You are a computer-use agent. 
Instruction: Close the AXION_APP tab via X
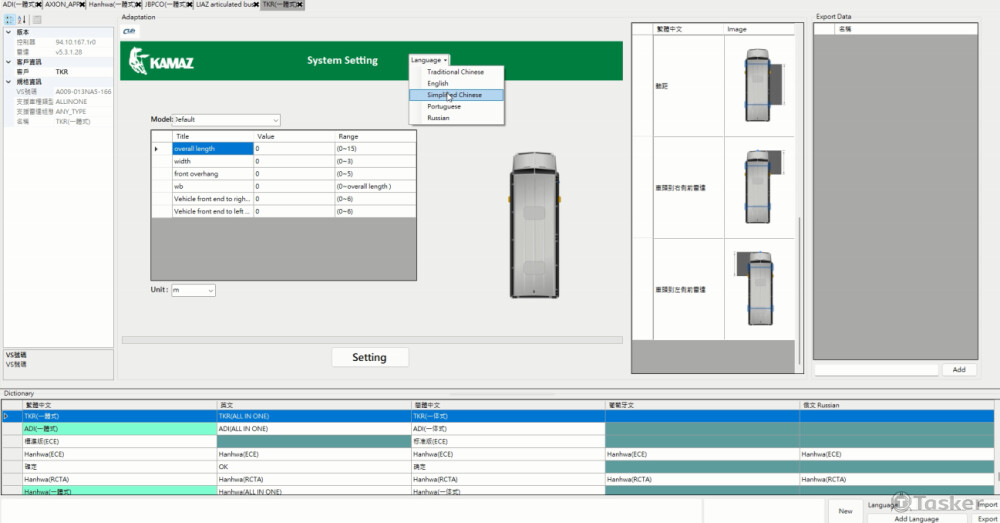(x=84, y=5)
